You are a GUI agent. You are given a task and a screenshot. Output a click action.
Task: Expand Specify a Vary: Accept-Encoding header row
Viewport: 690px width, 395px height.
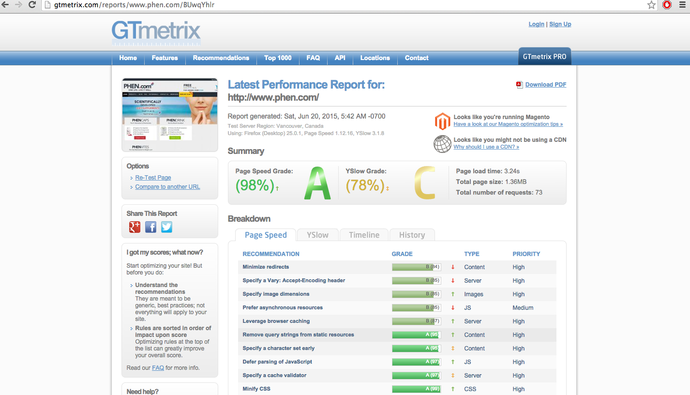(294, 281)
